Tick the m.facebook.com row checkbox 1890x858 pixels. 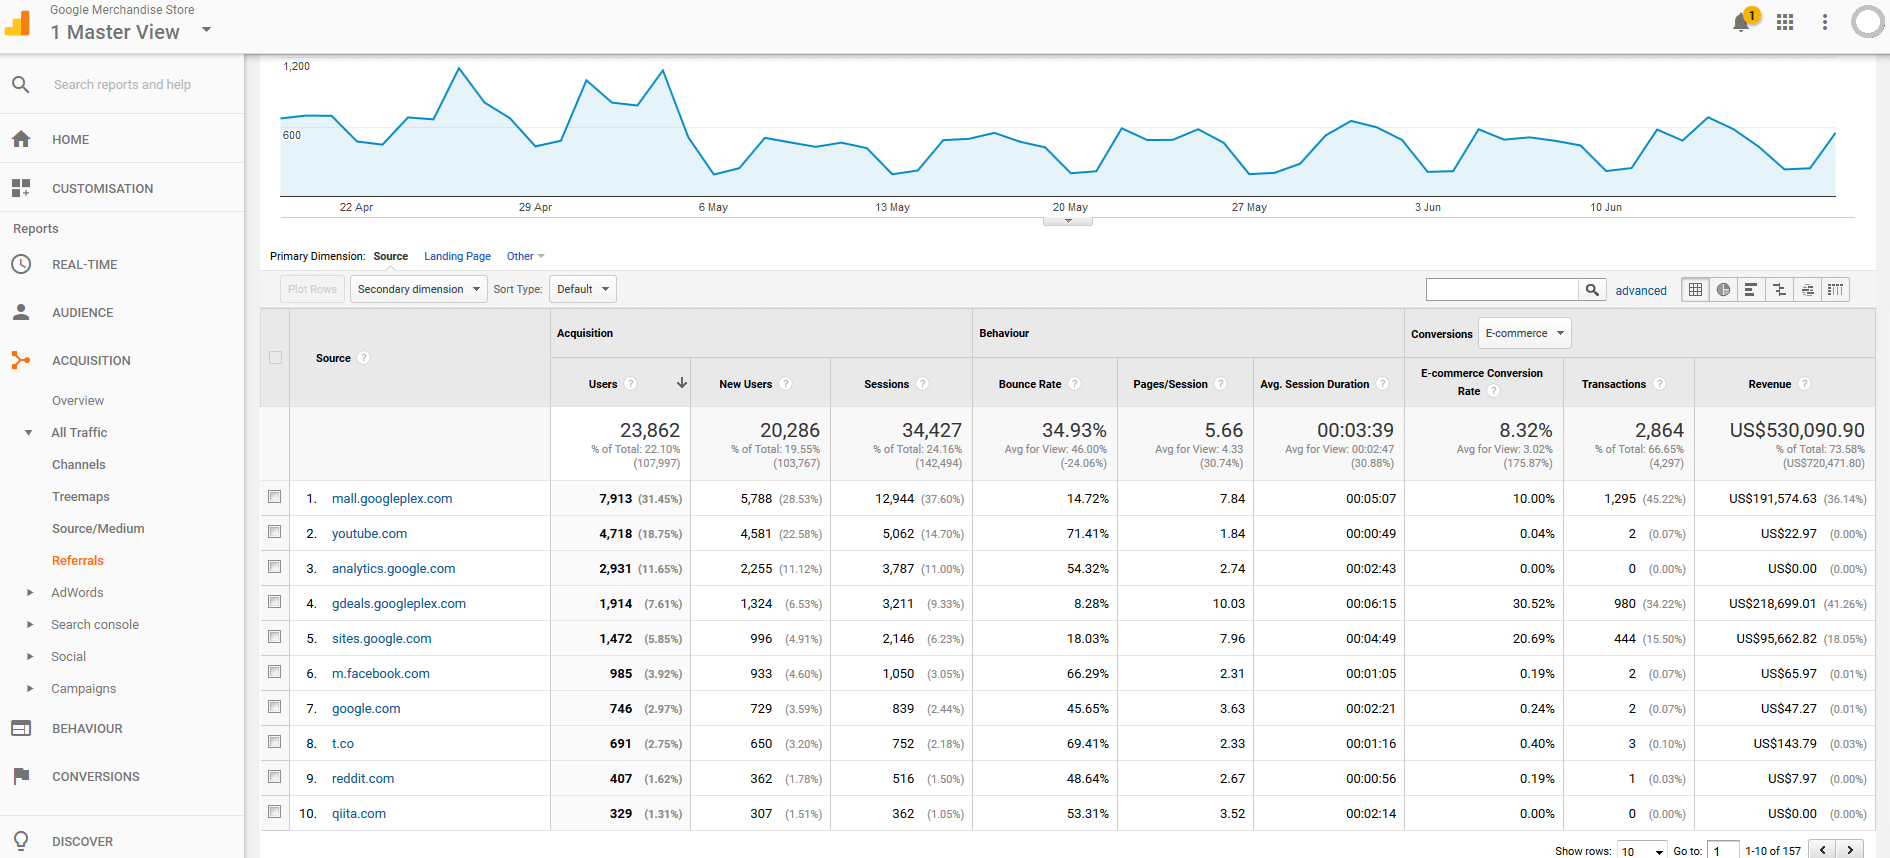275,672
